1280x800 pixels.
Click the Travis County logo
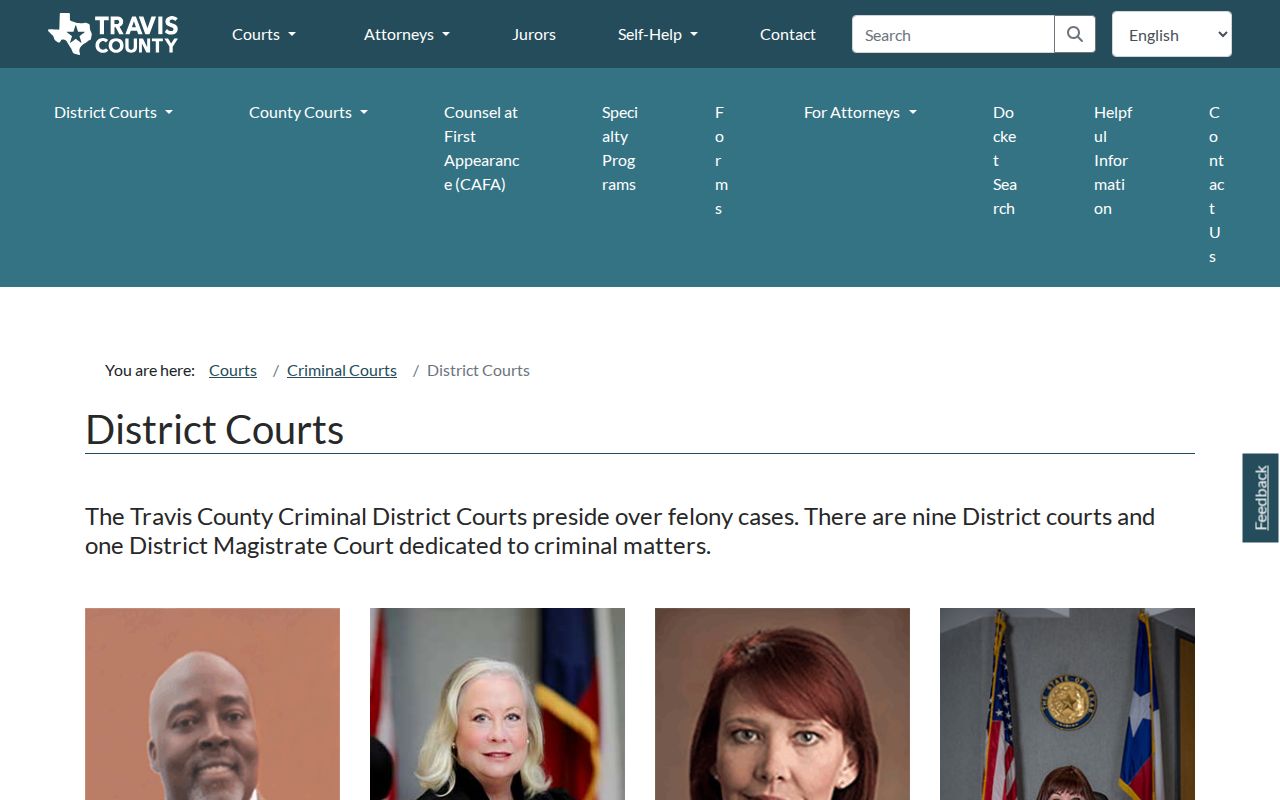[x=113, y=34]
